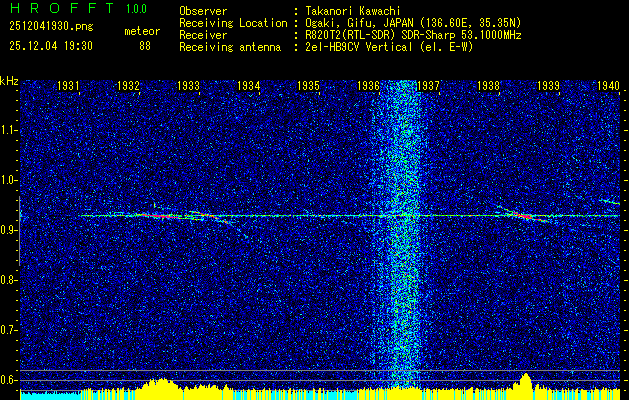
Task: Click the 1935 time marker
Action: click(x=308, y=85)
